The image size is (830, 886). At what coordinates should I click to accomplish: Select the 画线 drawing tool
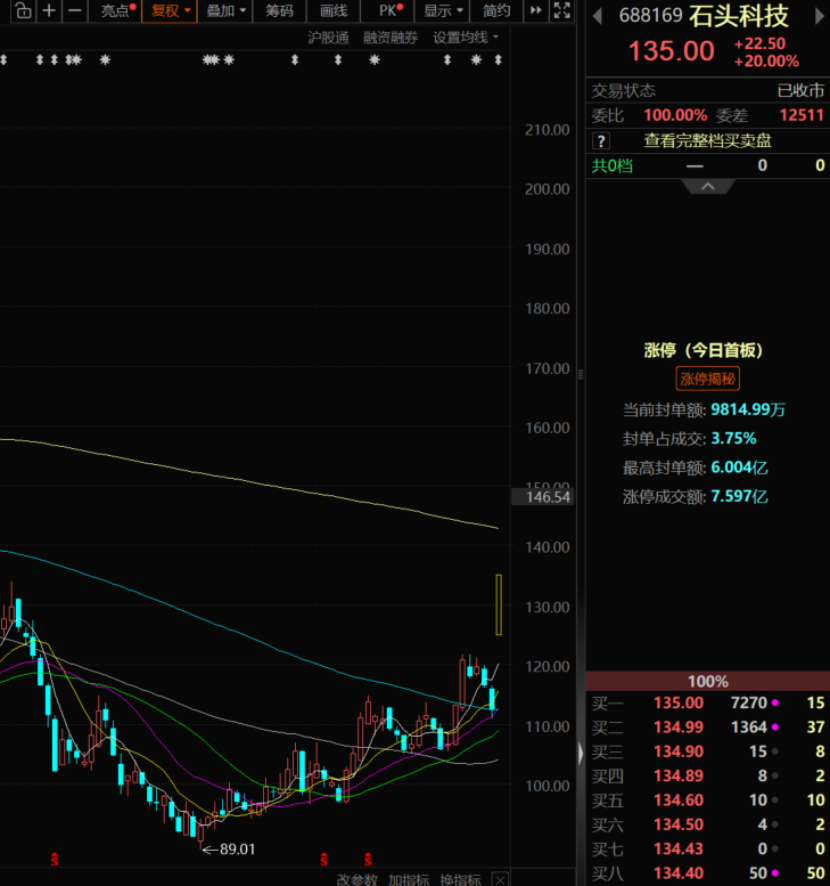click(333, 11)
